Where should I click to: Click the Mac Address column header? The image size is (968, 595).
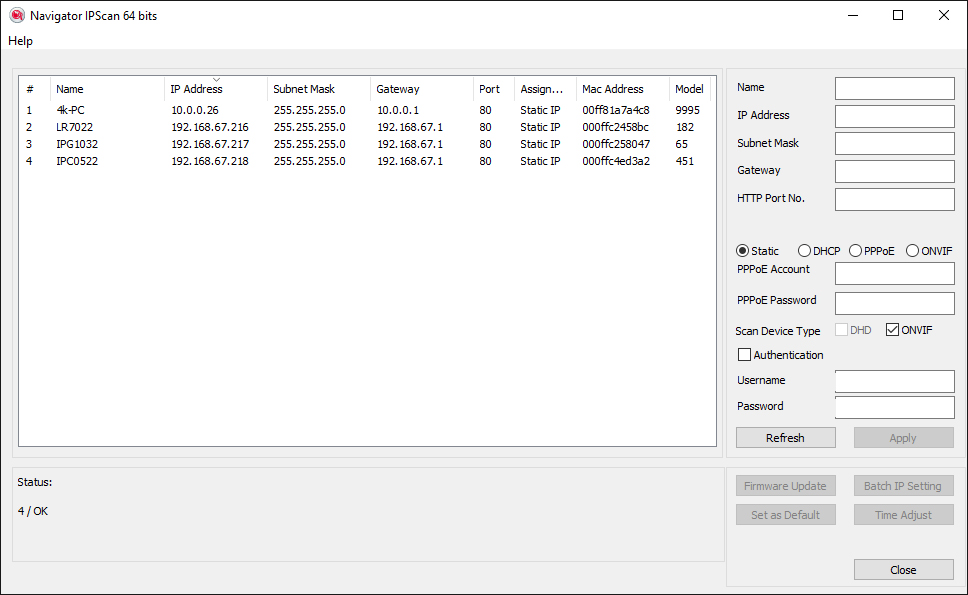point(612,89)
